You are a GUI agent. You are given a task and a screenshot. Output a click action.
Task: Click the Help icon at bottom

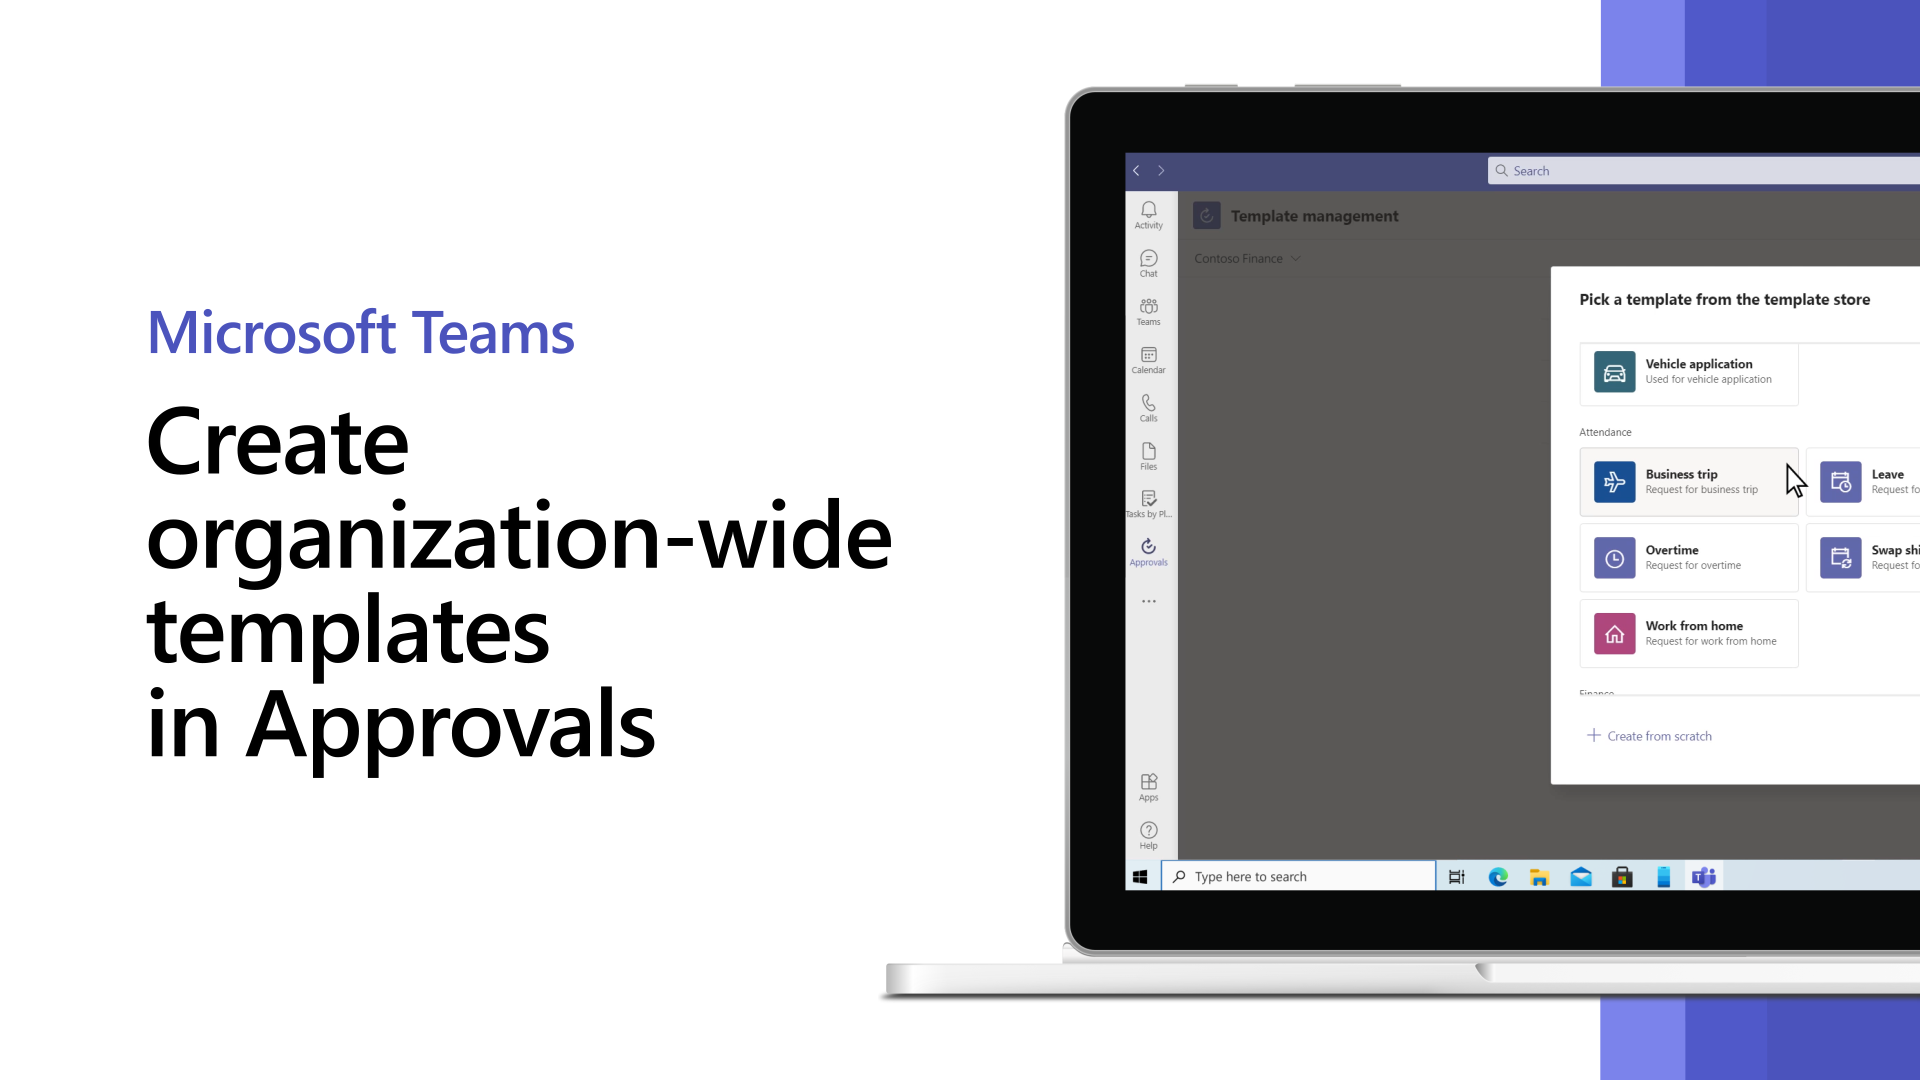click(x=1149, y=833)
